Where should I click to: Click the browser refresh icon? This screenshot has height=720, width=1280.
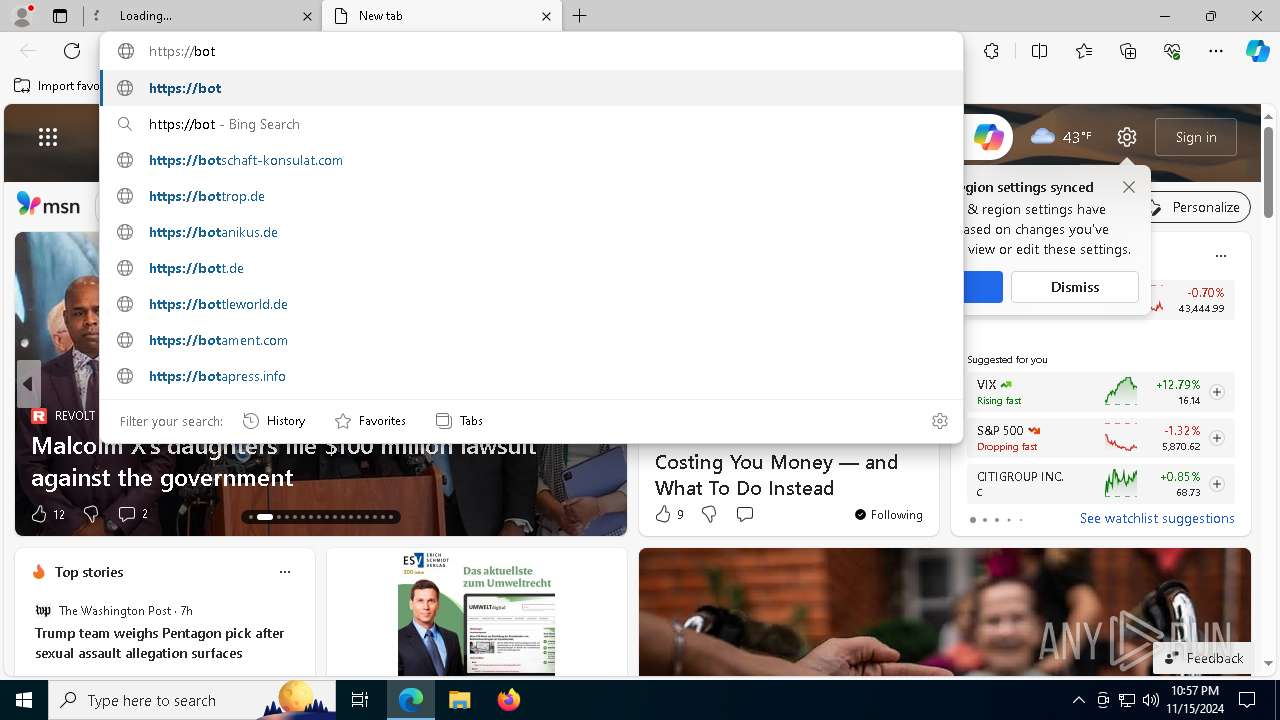(x=72, y=51)
